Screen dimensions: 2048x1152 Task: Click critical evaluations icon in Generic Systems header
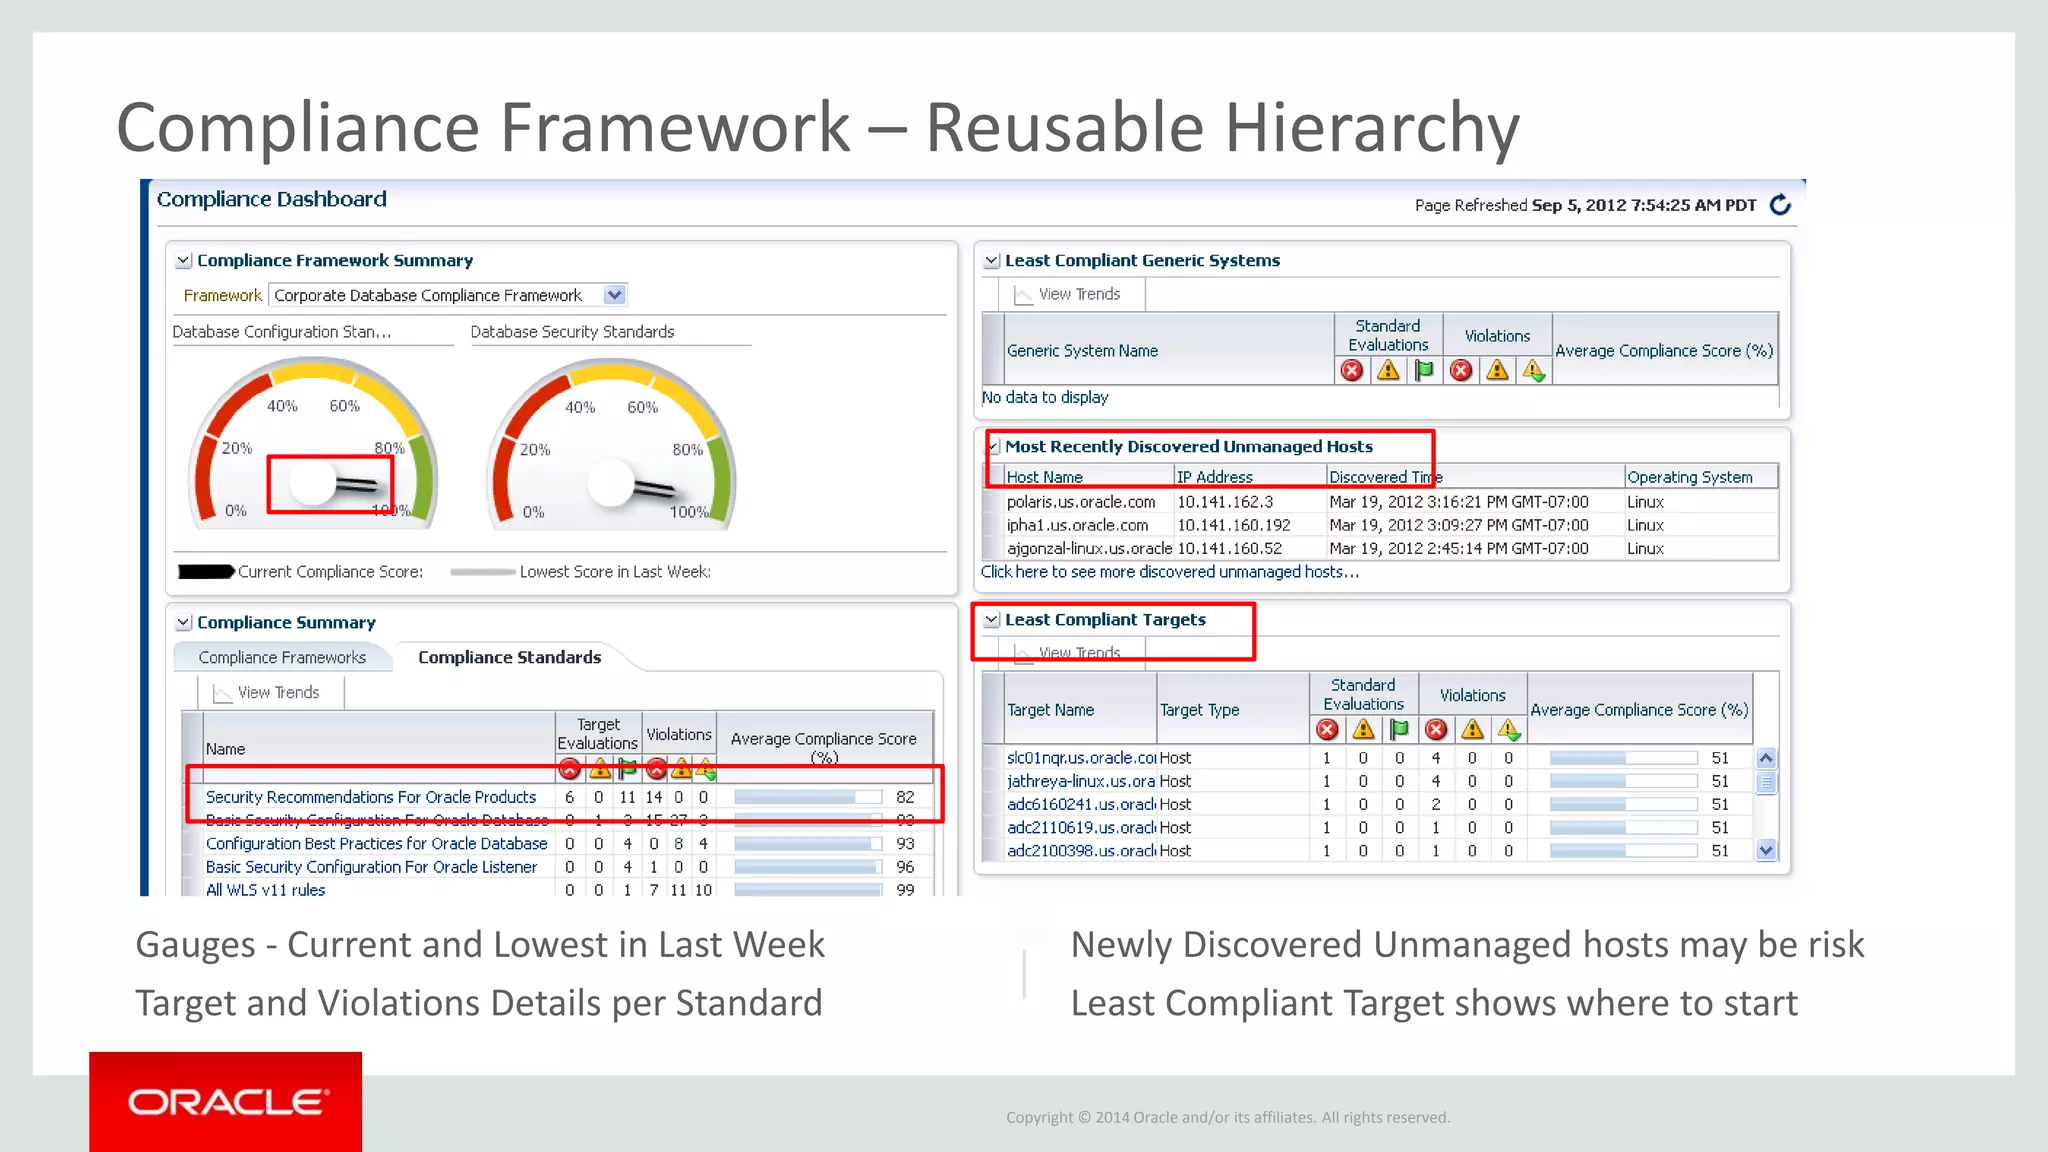(x=1352, y=371)
